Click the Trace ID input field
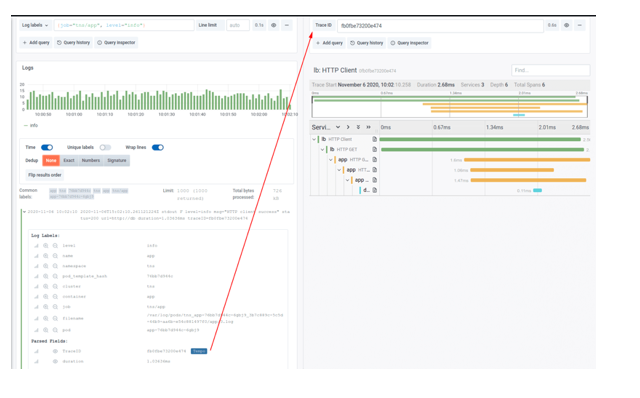 [440, 26]
